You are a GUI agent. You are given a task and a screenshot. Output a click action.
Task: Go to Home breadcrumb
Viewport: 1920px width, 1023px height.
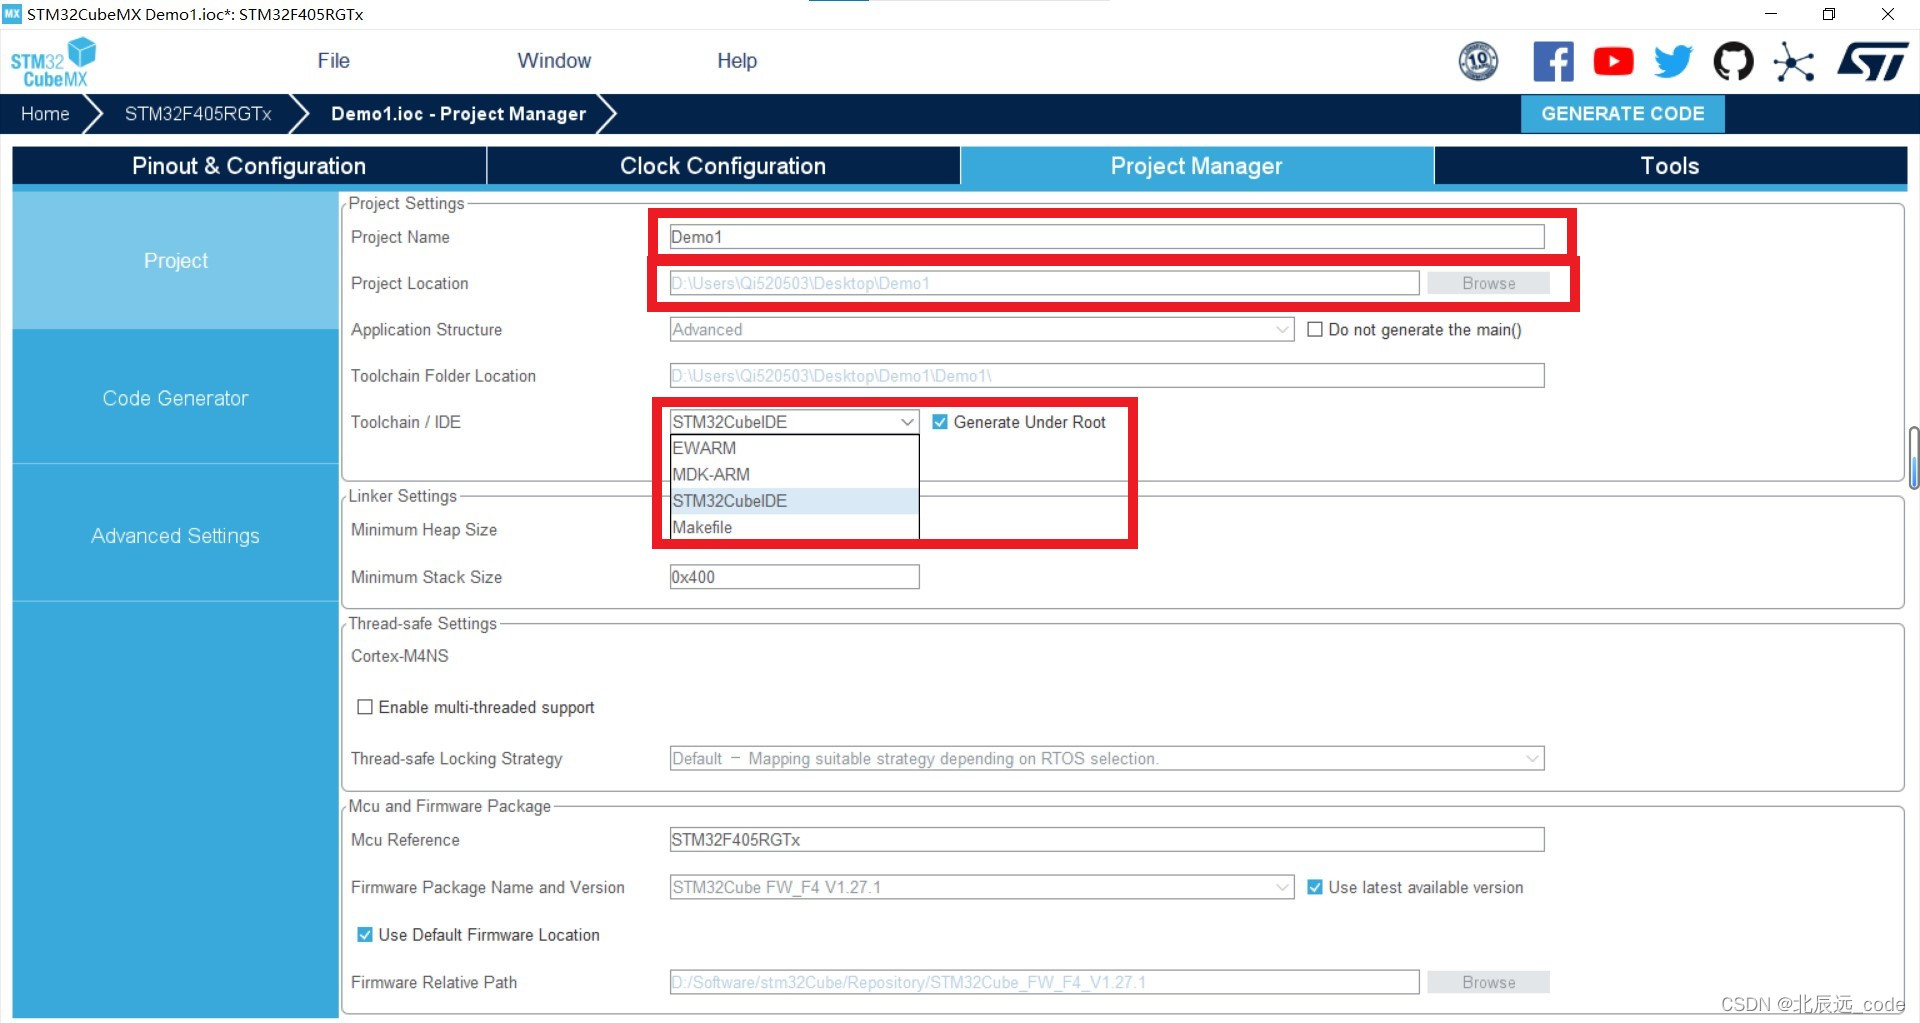coord(45,114)
